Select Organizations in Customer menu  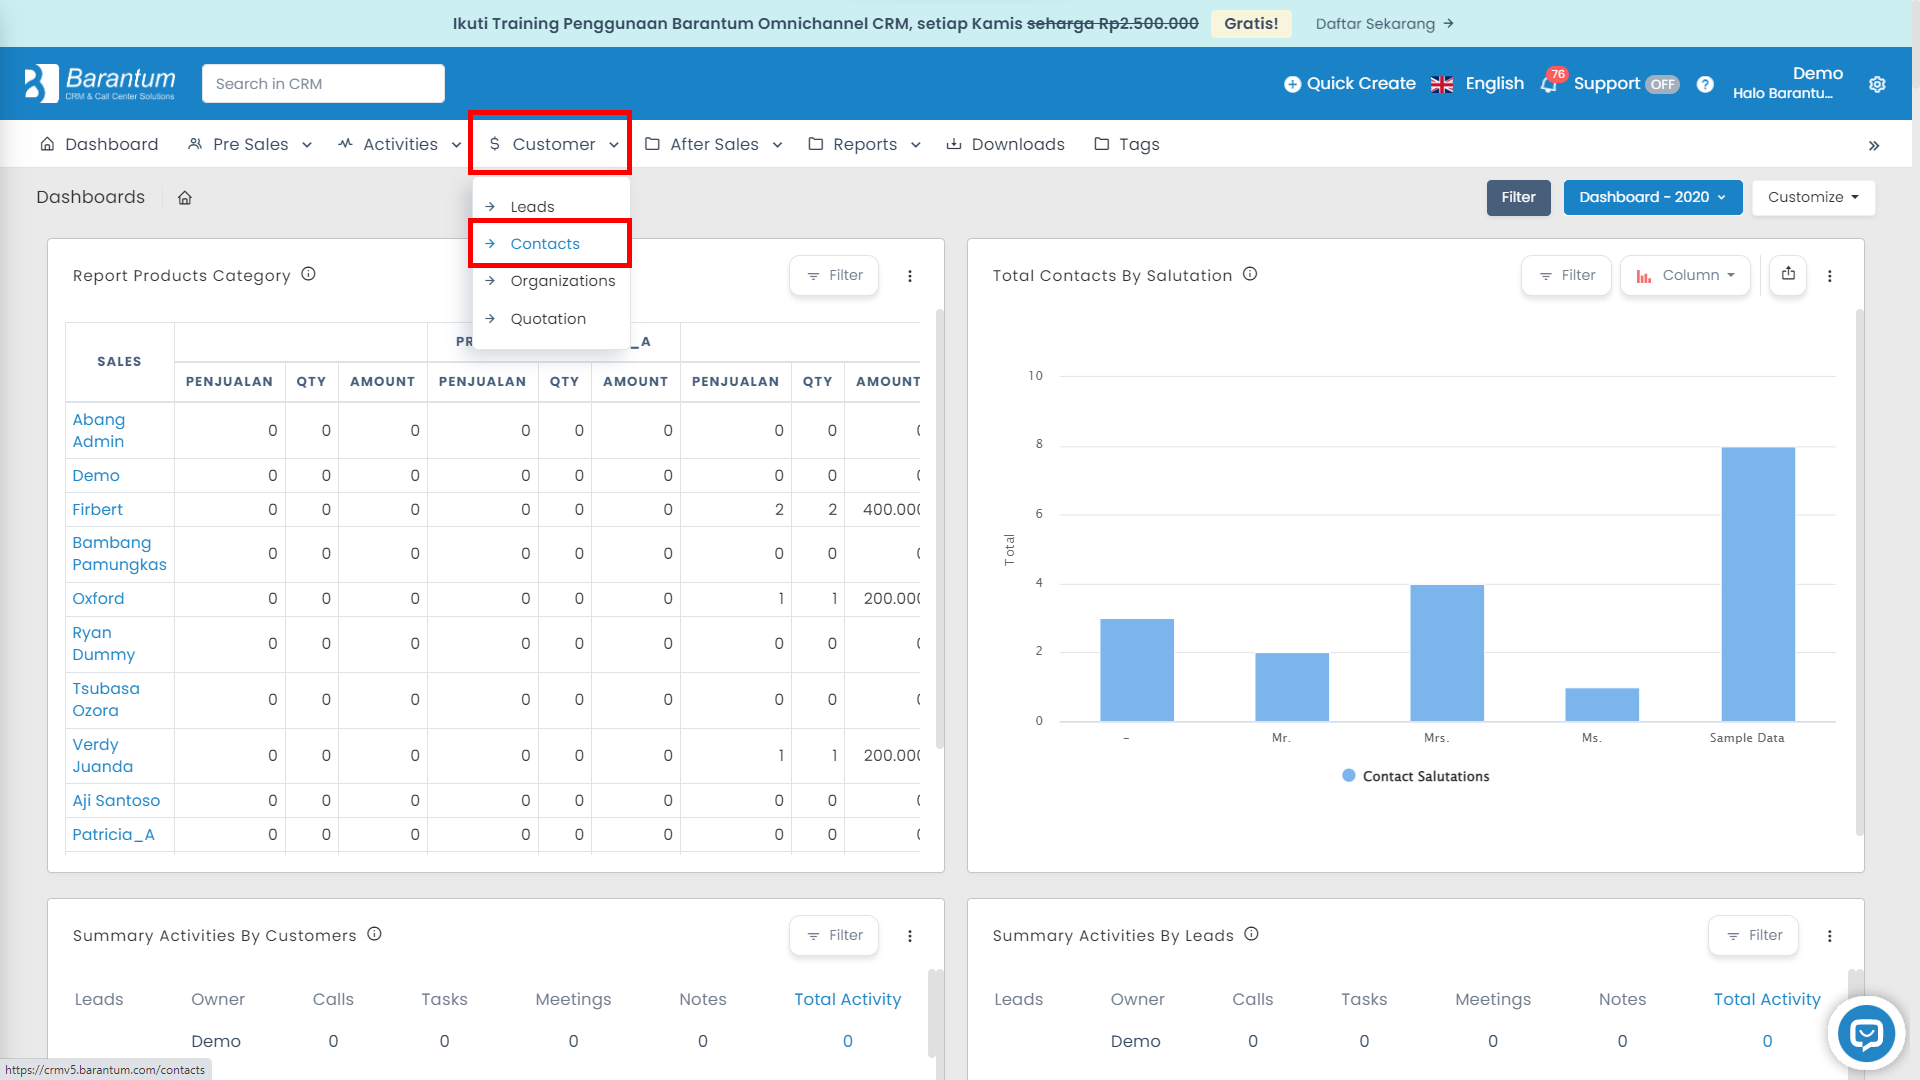coord(562,281)
